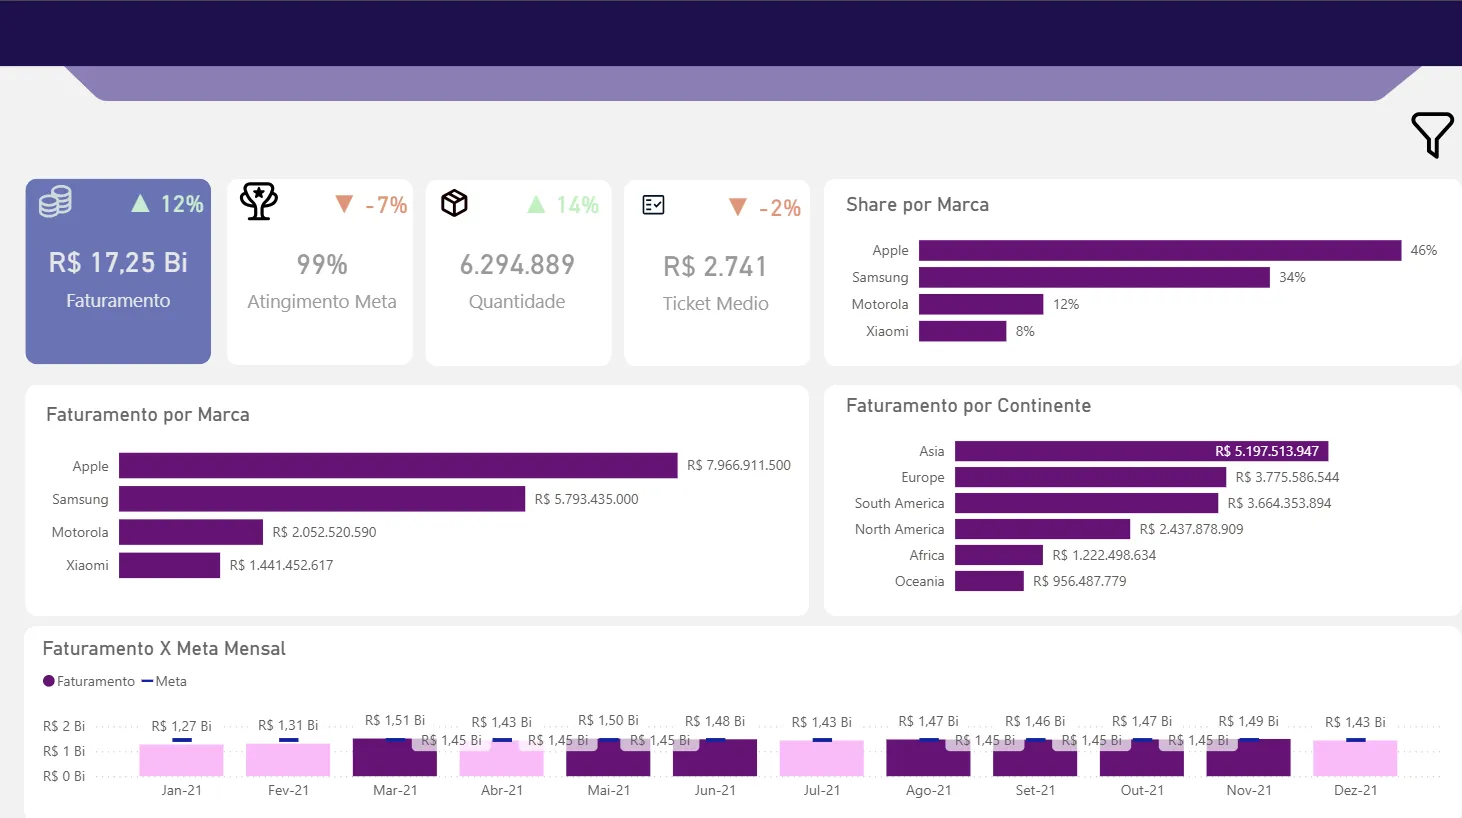The image size is (1462, 818).
Task: Select the R$ 2.741 Ticket Medio value
Action: pos(715,267)
